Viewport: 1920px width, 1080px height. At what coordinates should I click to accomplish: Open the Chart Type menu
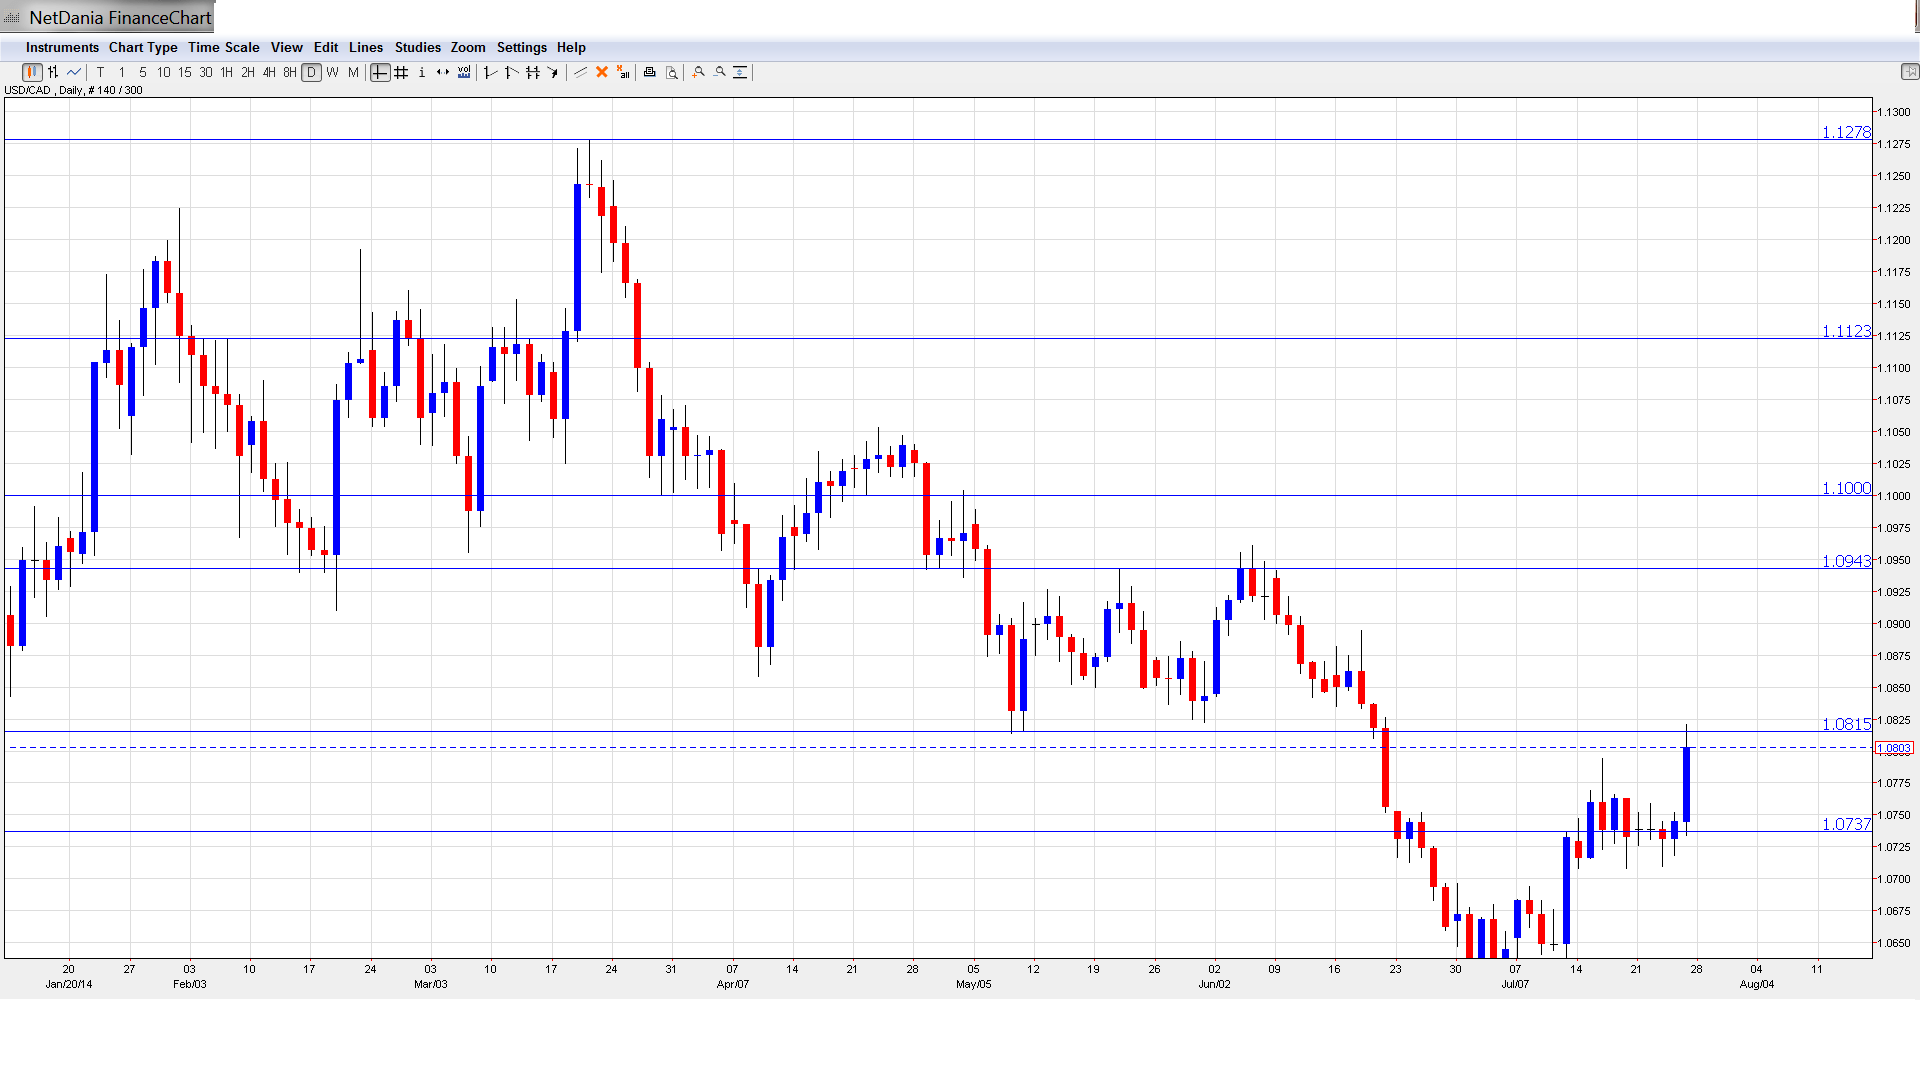pyautogui.click(x=143, y=47)
